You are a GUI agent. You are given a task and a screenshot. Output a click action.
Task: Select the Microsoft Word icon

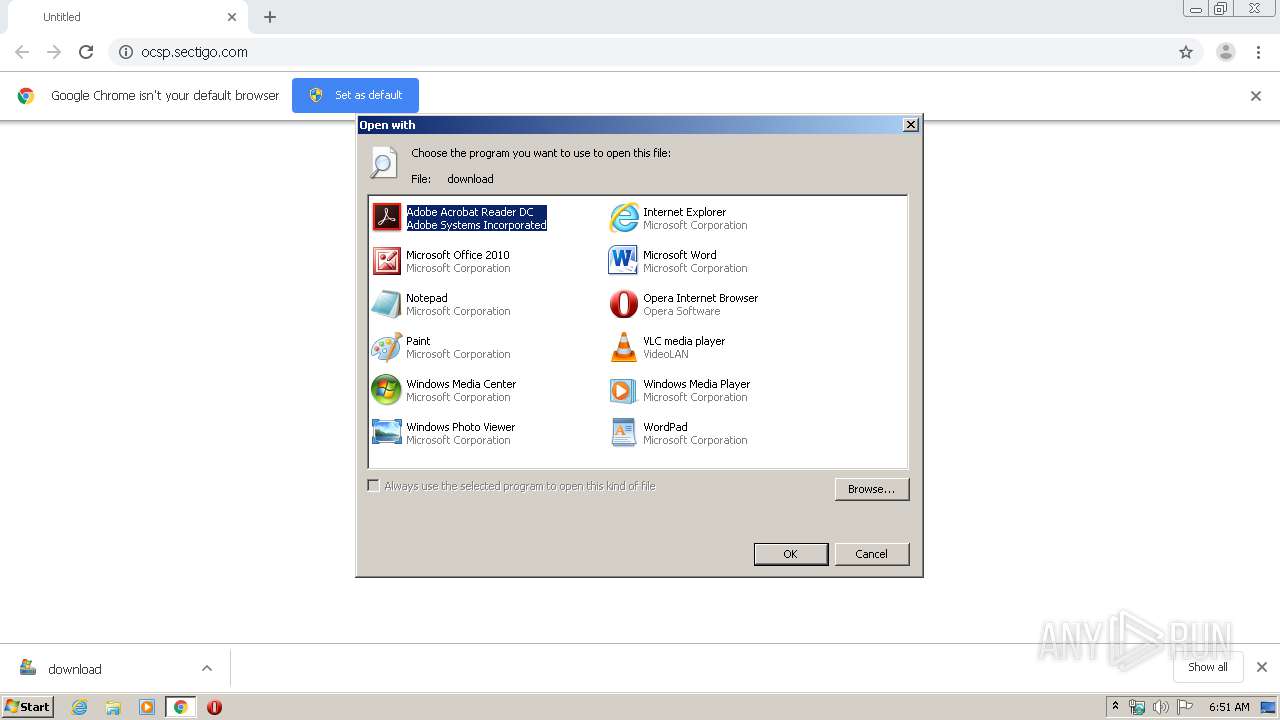click(x=623, y=261)
